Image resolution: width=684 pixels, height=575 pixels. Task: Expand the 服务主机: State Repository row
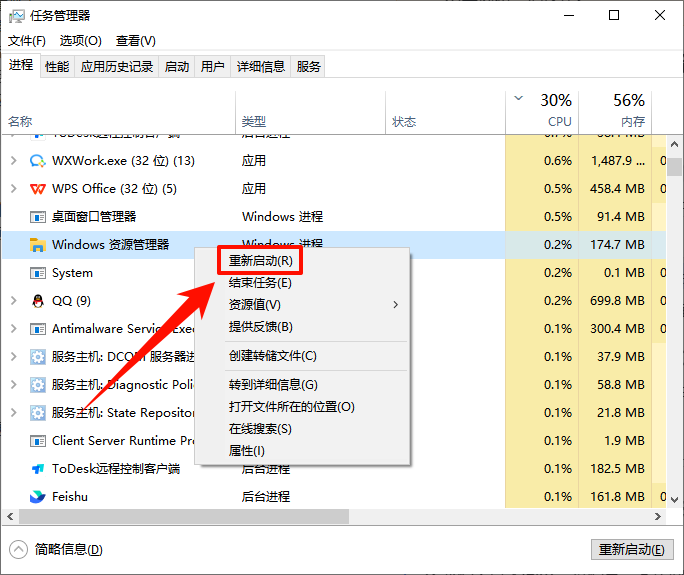tap(14, 413)
